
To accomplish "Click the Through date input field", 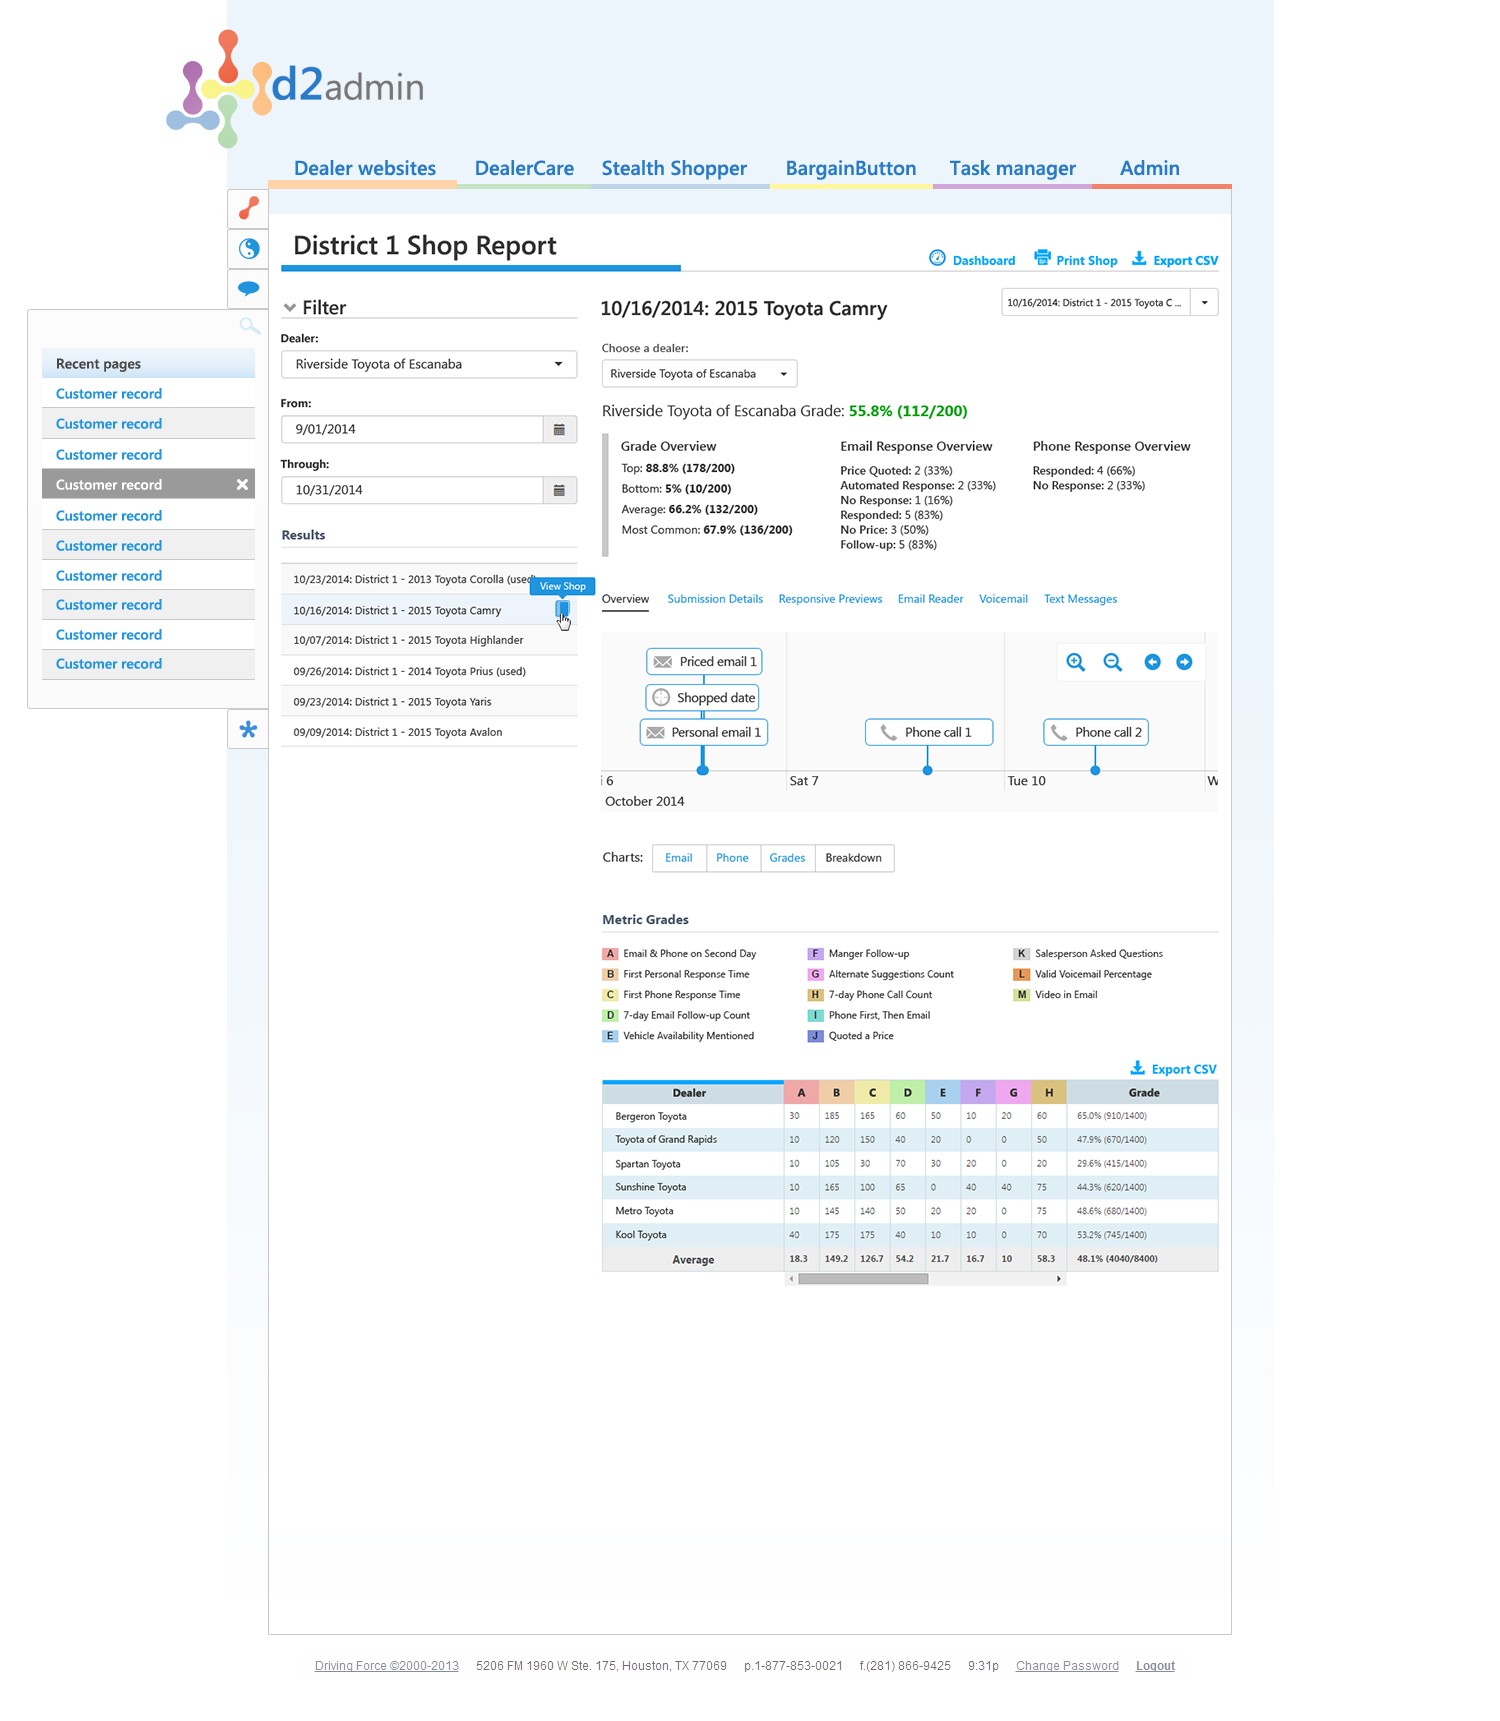I will coord(412,490).
